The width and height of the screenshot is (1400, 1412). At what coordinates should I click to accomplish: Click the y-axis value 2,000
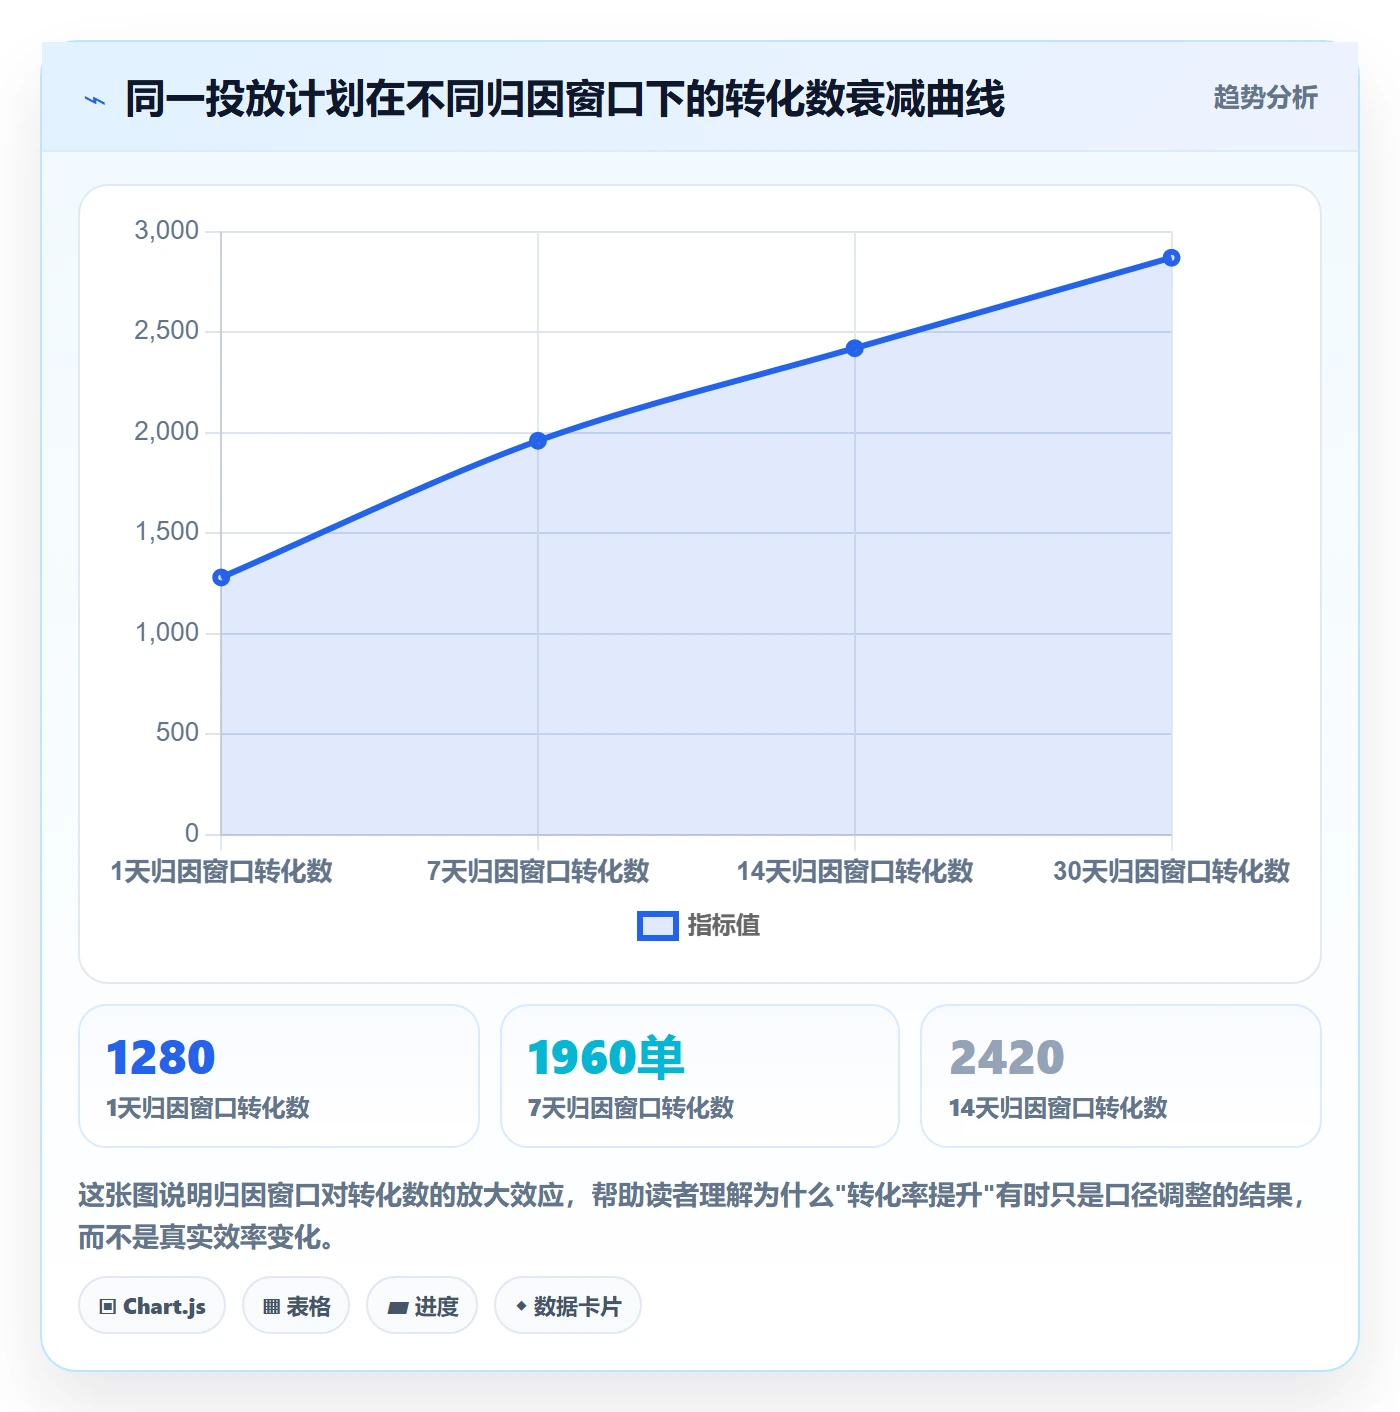[x=167, y=432]
